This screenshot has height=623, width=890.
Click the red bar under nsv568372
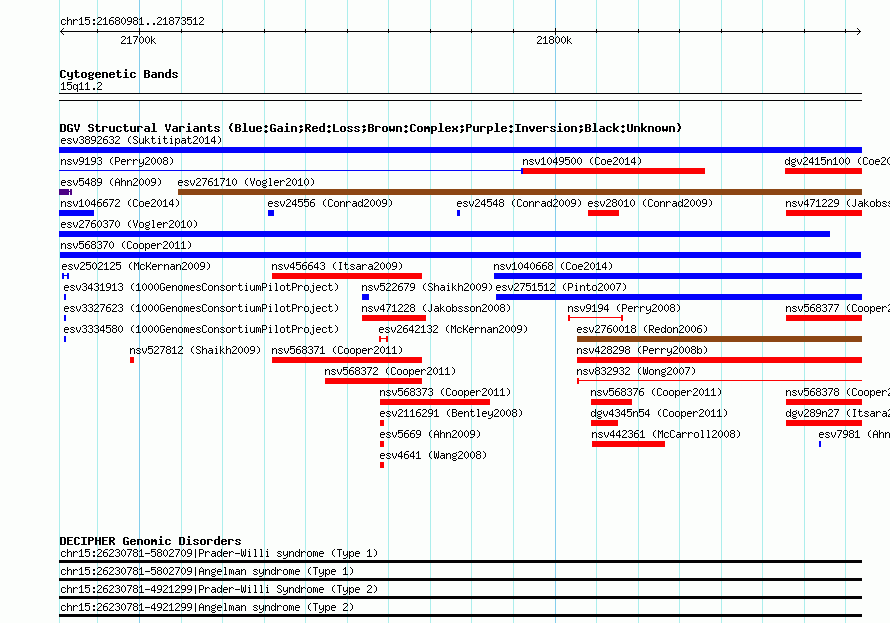click(373, 381)
